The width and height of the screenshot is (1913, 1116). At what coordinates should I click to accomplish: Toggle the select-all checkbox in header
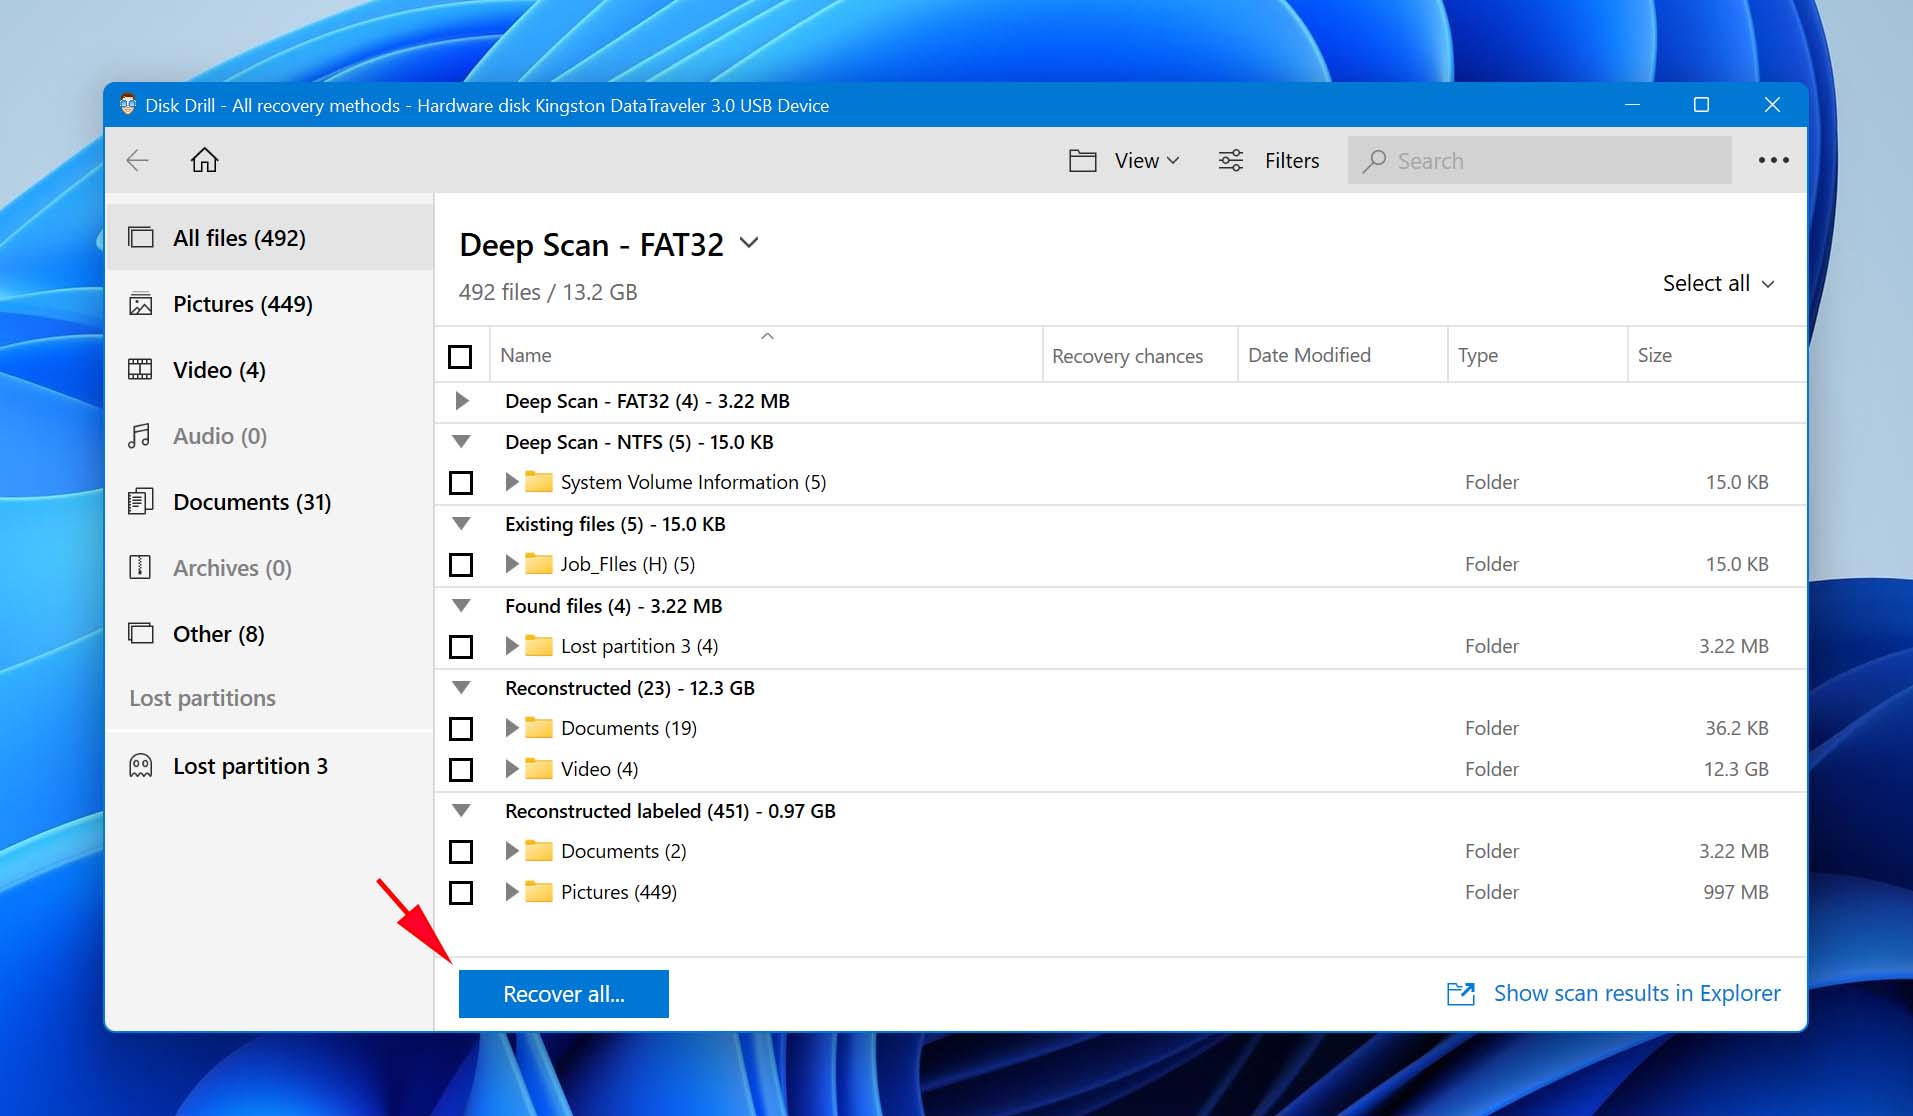click(x=460, y=356)
